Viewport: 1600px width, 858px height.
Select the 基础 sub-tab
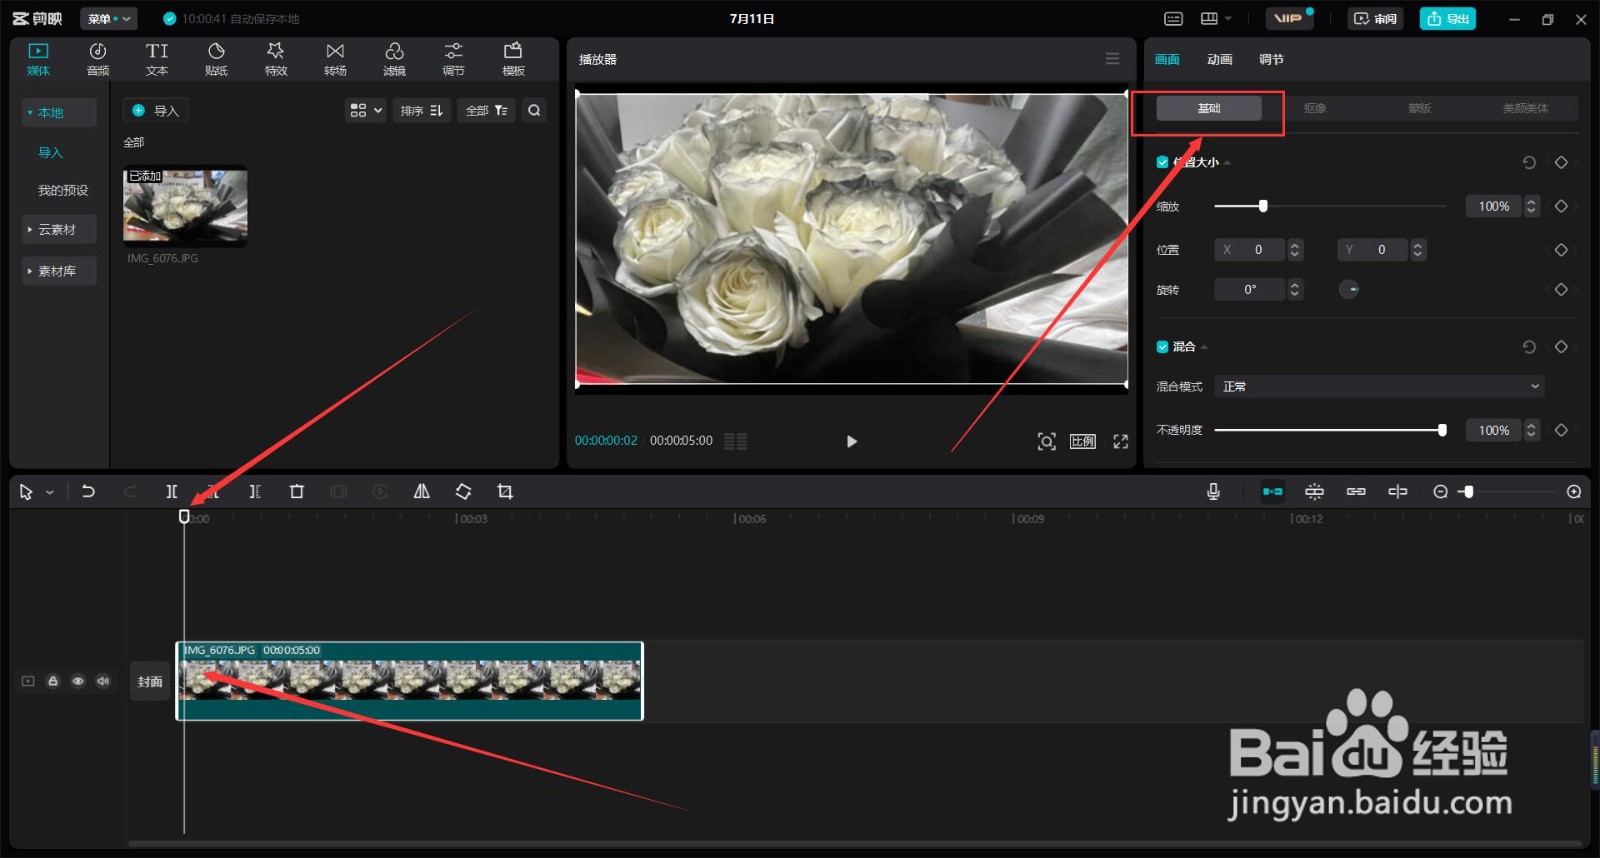click(1209, 108)
